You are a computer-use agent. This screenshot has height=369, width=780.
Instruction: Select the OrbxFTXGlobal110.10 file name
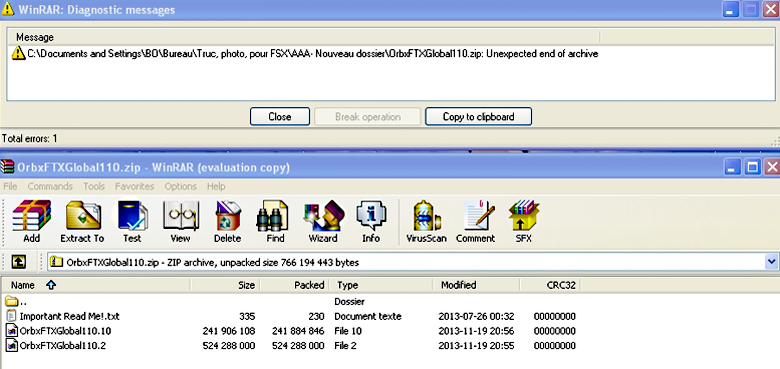click(x=65, y=331)
